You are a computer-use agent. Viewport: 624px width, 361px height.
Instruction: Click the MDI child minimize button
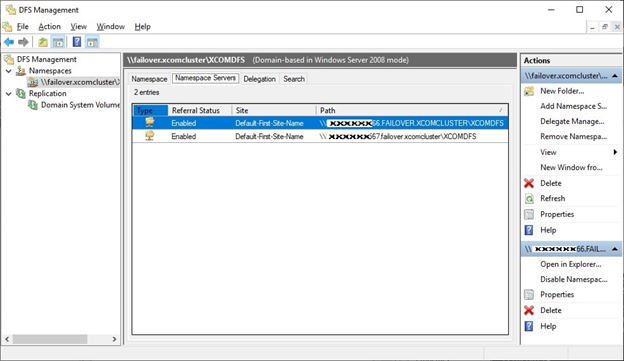point(593,27)
